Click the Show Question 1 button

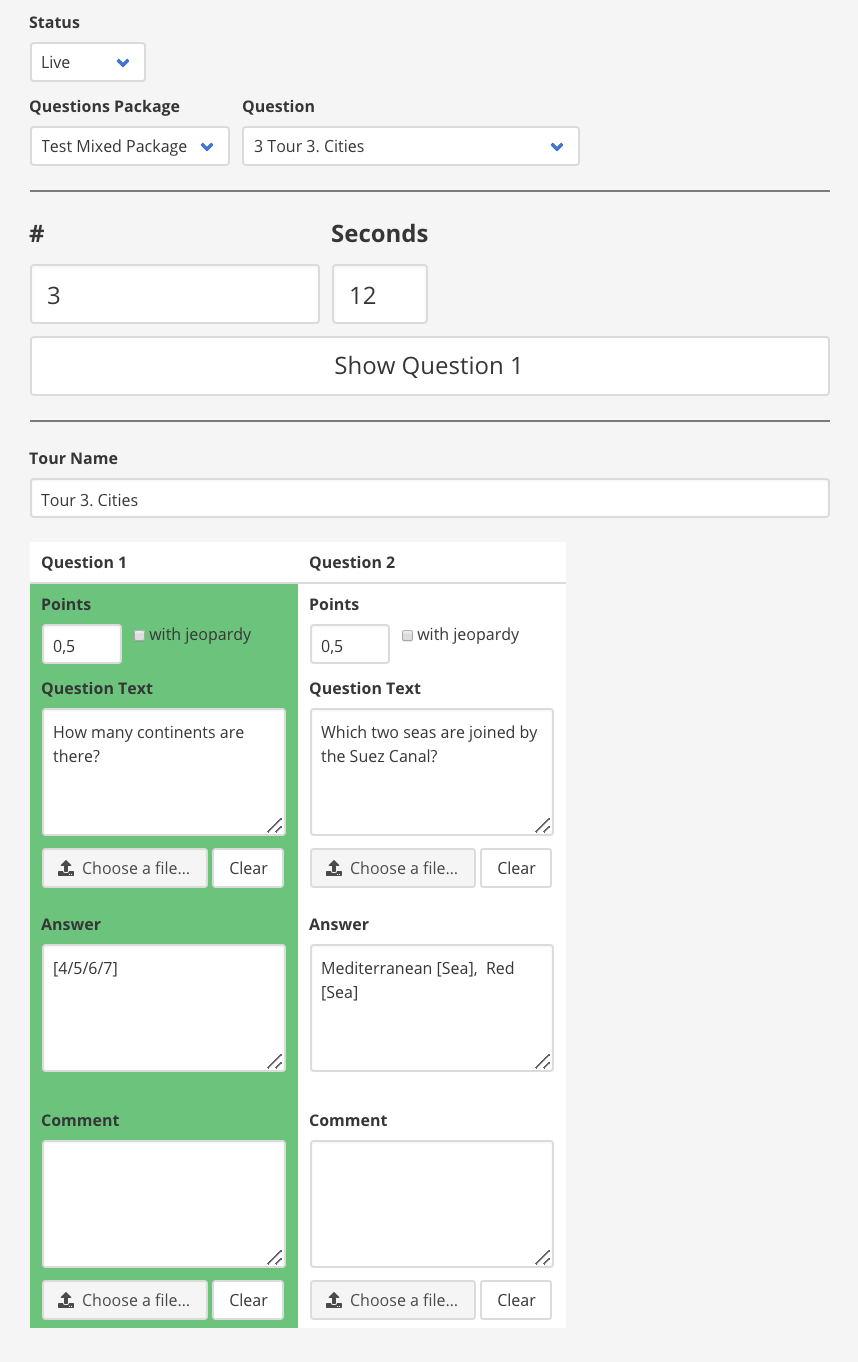(x=430, y=366)
